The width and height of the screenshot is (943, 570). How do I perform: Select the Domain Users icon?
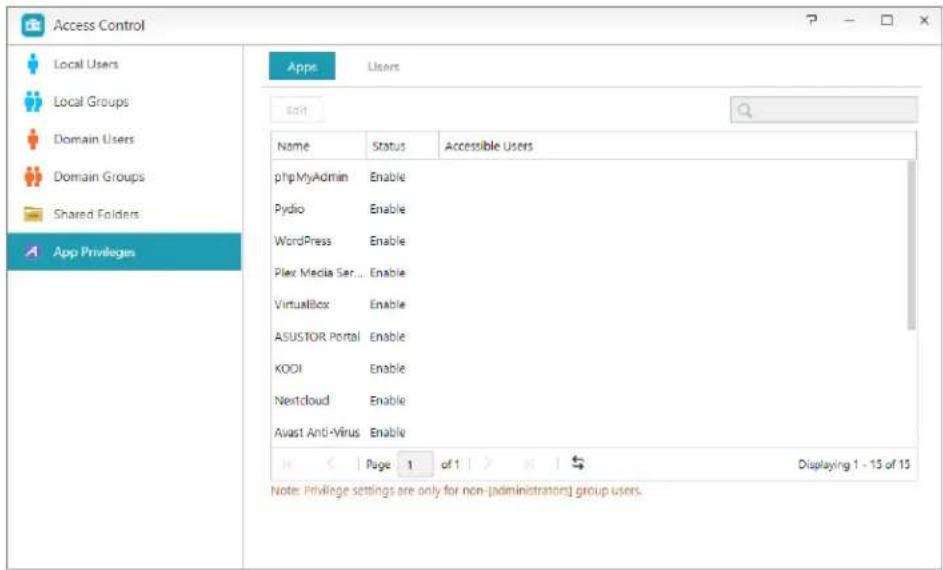coord(33,139)
